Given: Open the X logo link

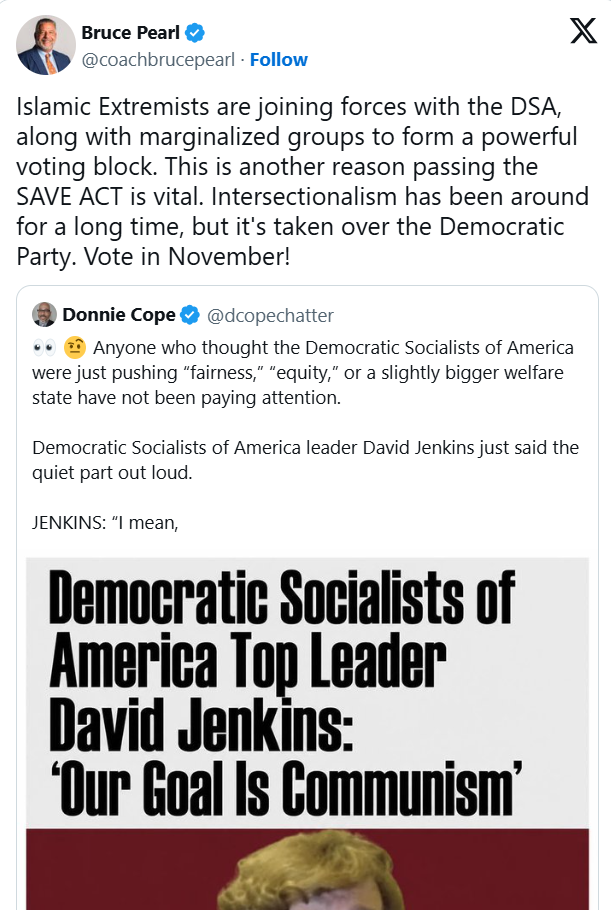Looking at the screenshot, I should click(x=583, y=31).
